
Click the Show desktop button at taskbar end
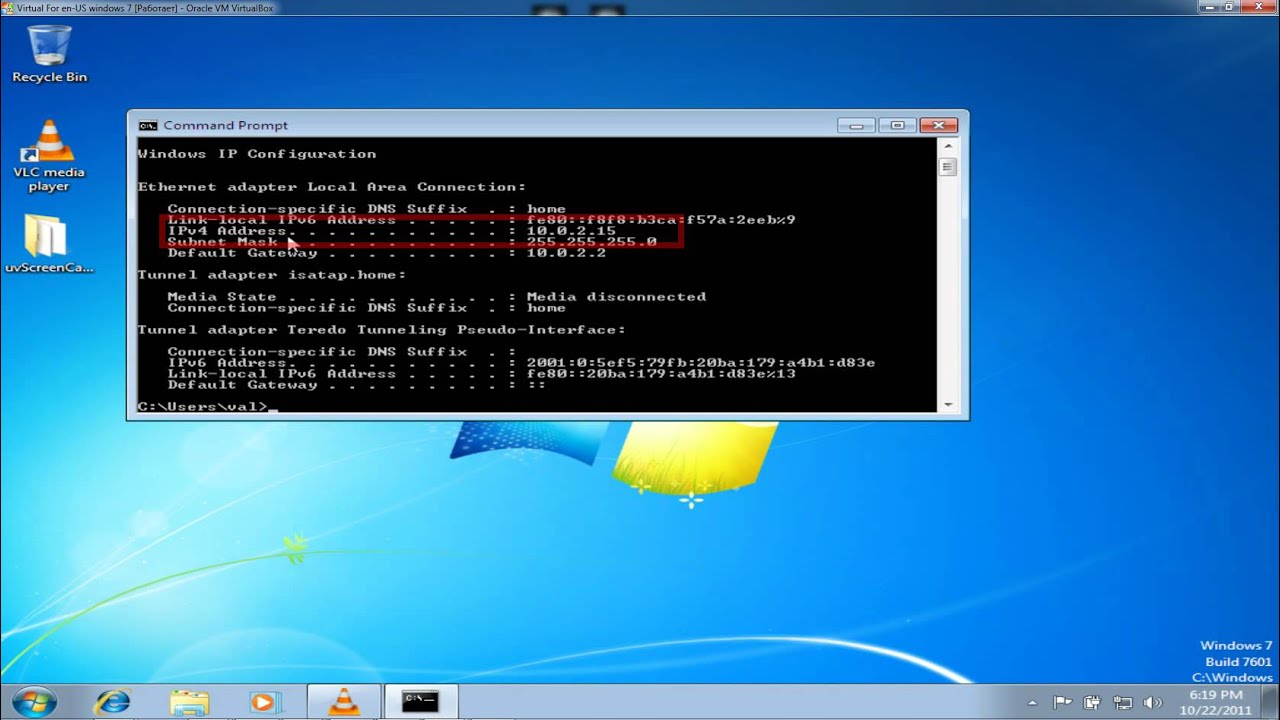click(1272, 702)
